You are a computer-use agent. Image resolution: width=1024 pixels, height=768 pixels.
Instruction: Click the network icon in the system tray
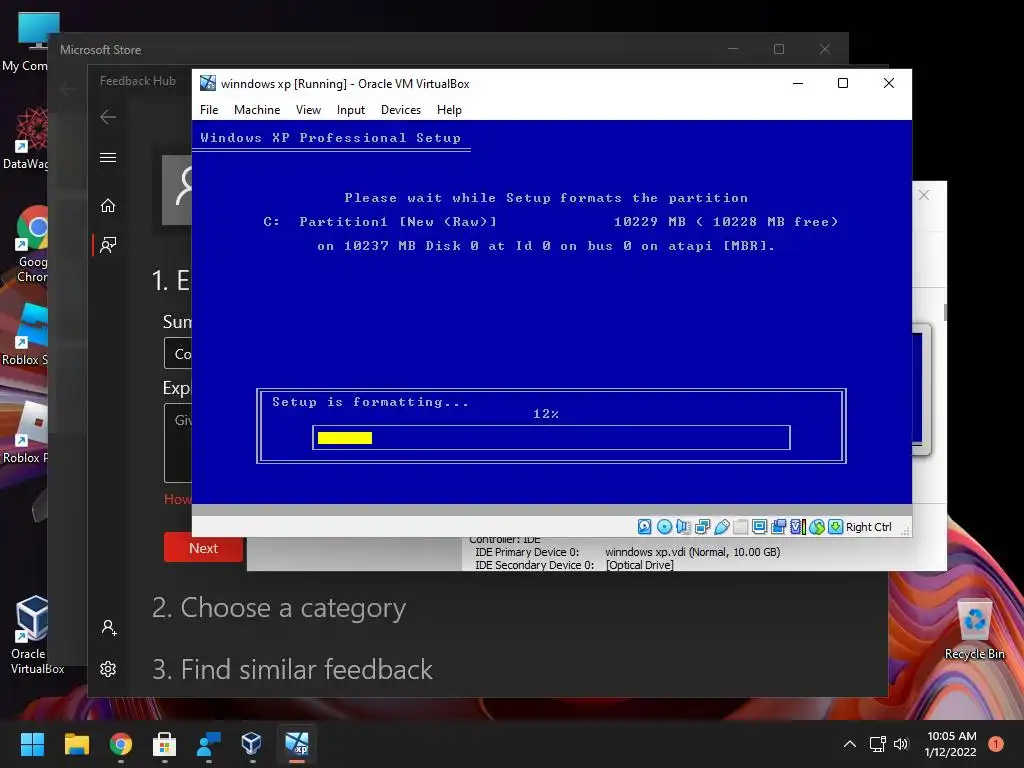877,744
